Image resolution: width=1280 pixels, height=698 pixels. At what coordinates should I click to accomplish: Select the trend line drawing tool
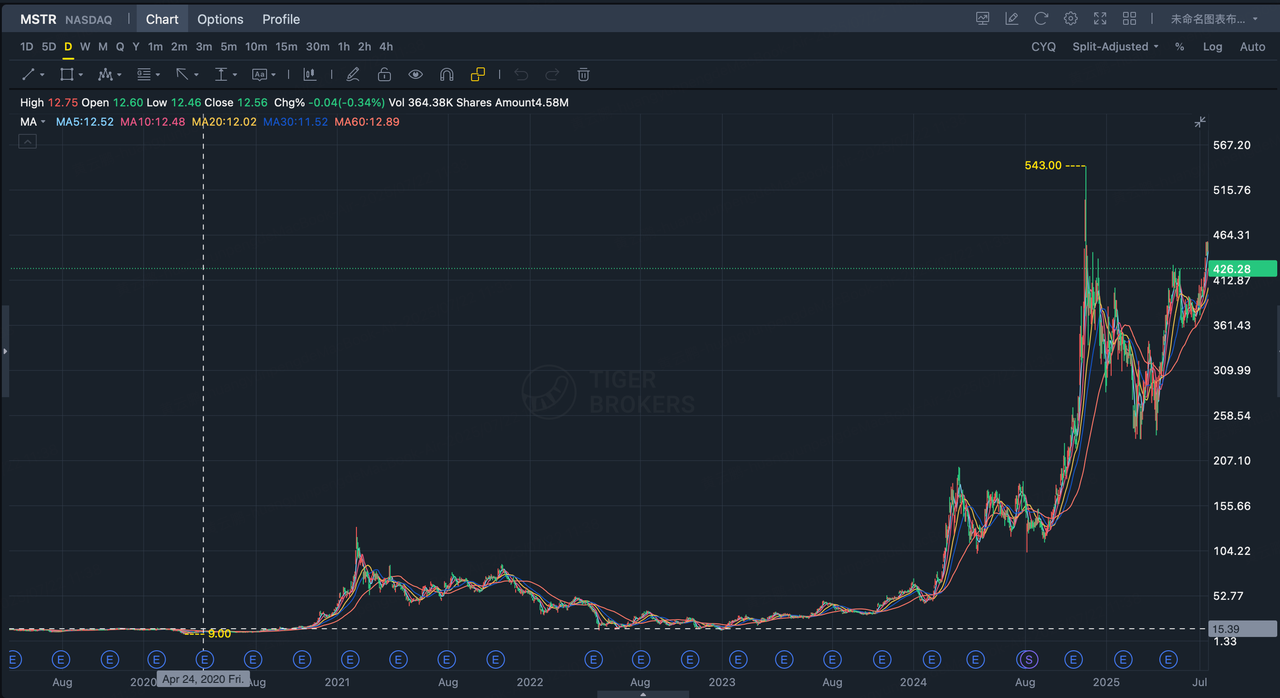(x=28, y=74)
